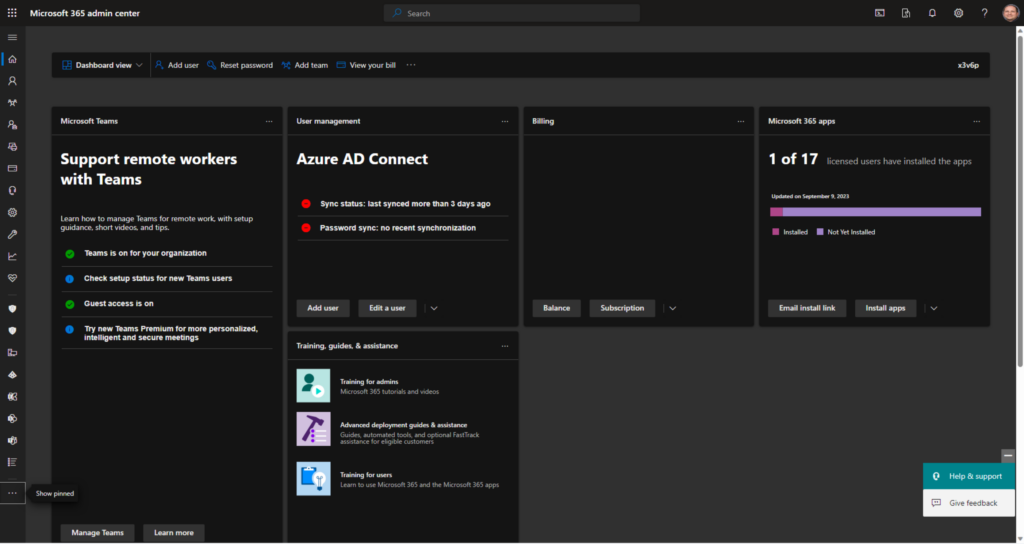Open the help question mark icon
Screen dimensions: 1024x544
984,13
